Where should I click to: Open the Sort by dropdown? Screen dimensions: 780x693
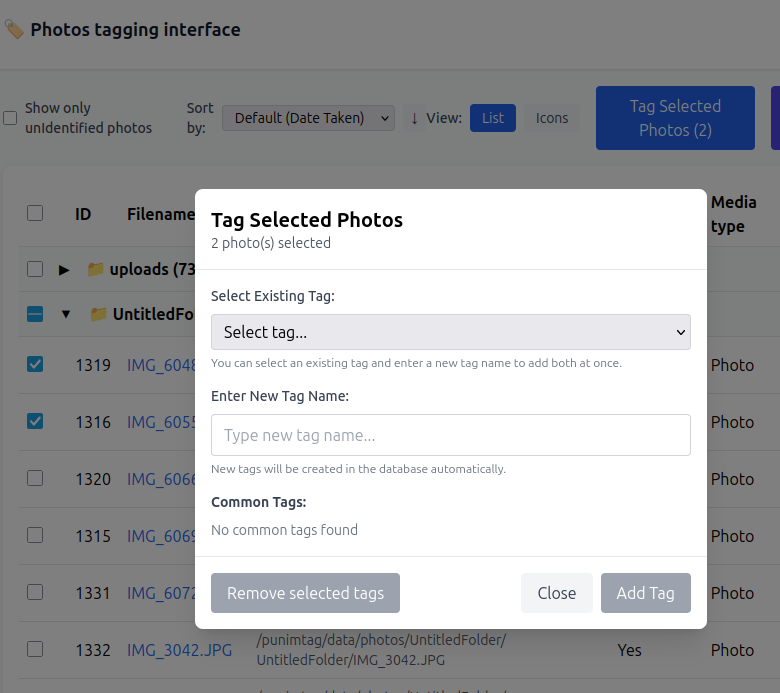[x=308, y=118]
